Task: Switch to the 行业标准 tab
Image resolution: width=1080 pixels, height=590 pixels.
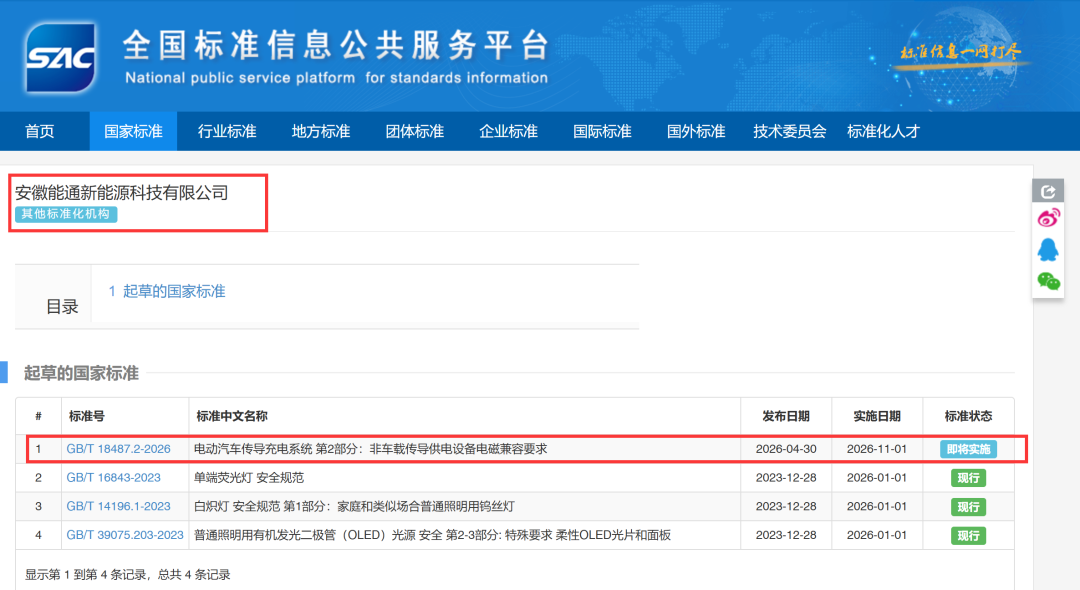Action: point(227,131)
